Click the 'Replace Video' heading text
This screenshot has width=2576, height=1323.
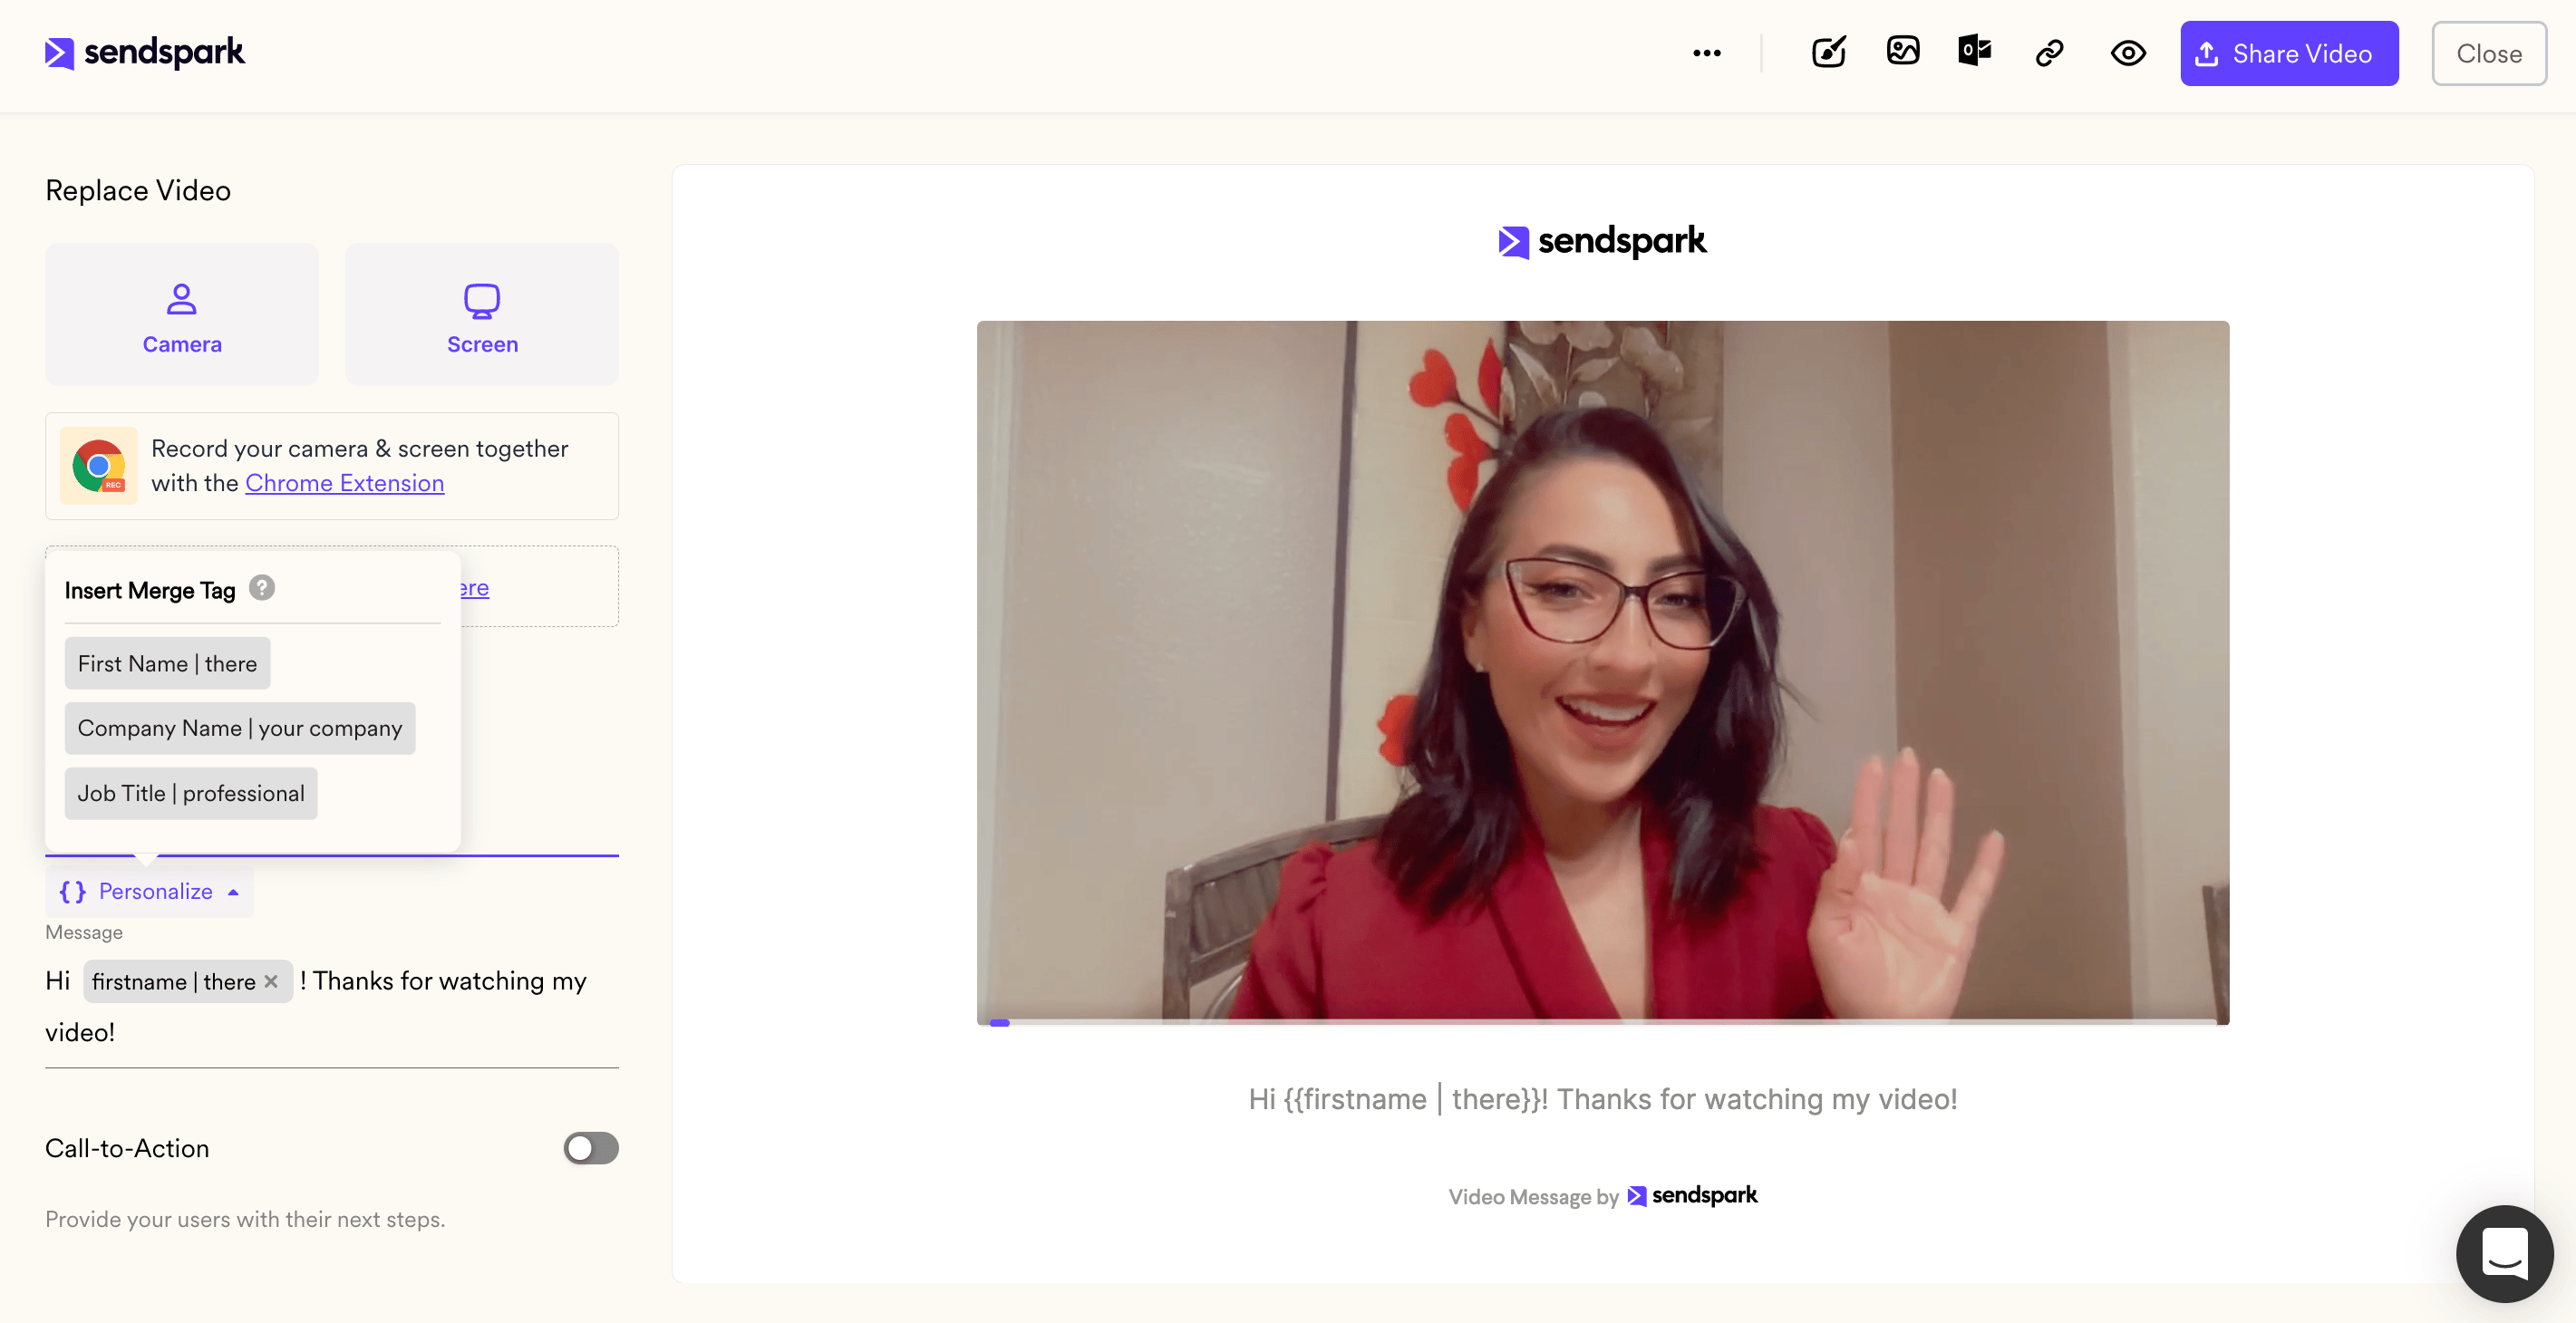click(138, 190)
